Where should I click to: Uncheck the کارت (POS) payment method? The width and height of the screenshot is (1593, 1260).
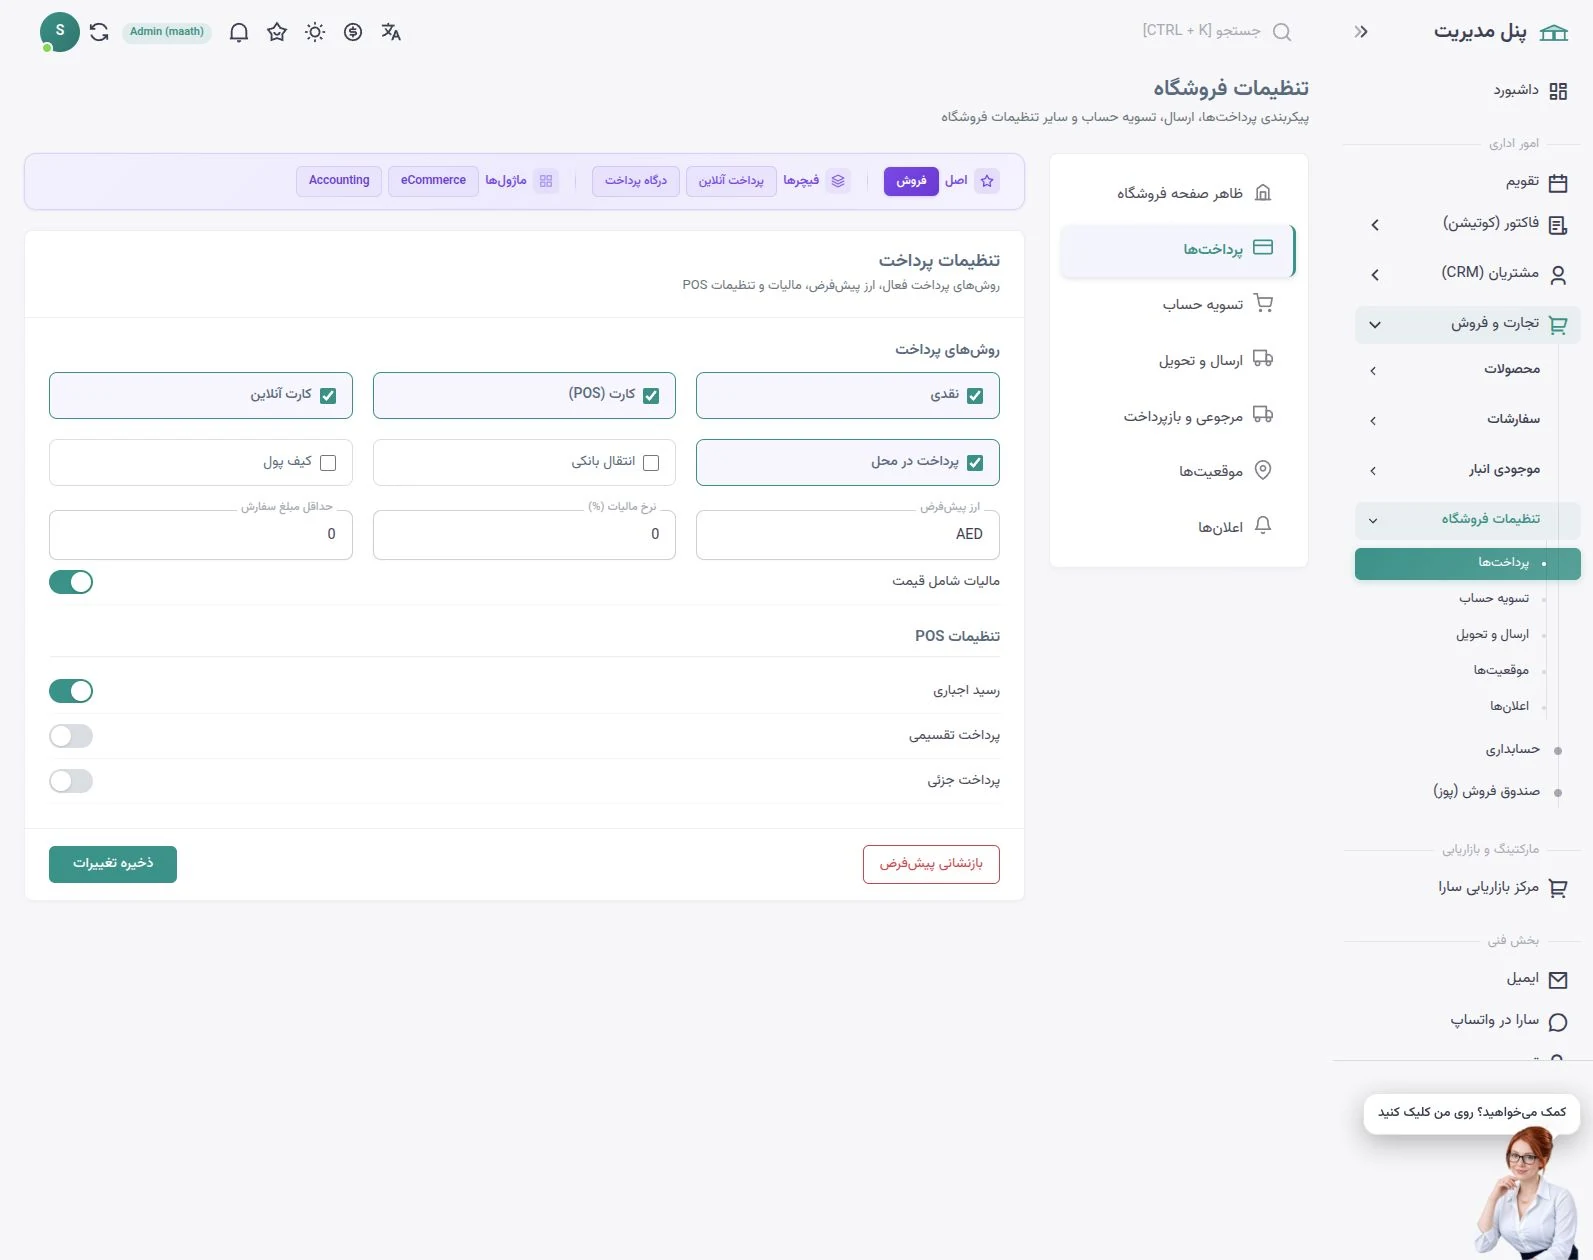pyautogui.click(x=651, y=396)
